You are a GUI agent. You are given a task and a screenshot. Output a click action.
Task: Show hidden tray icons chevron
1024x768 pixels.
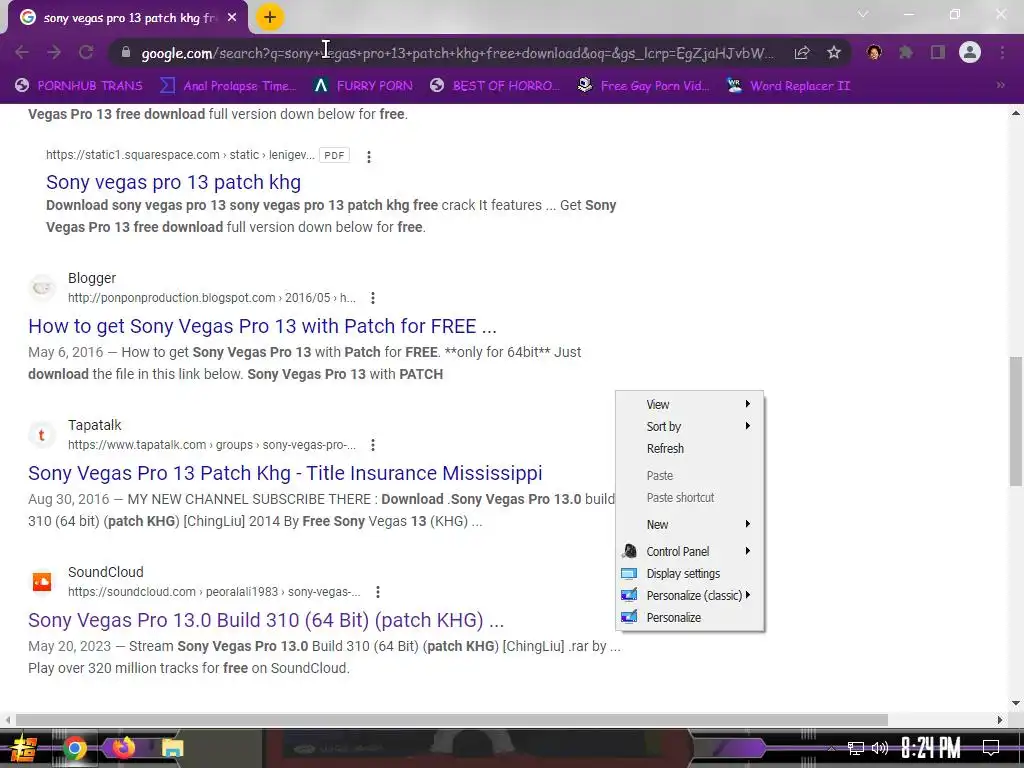click(x=831, y=748)
